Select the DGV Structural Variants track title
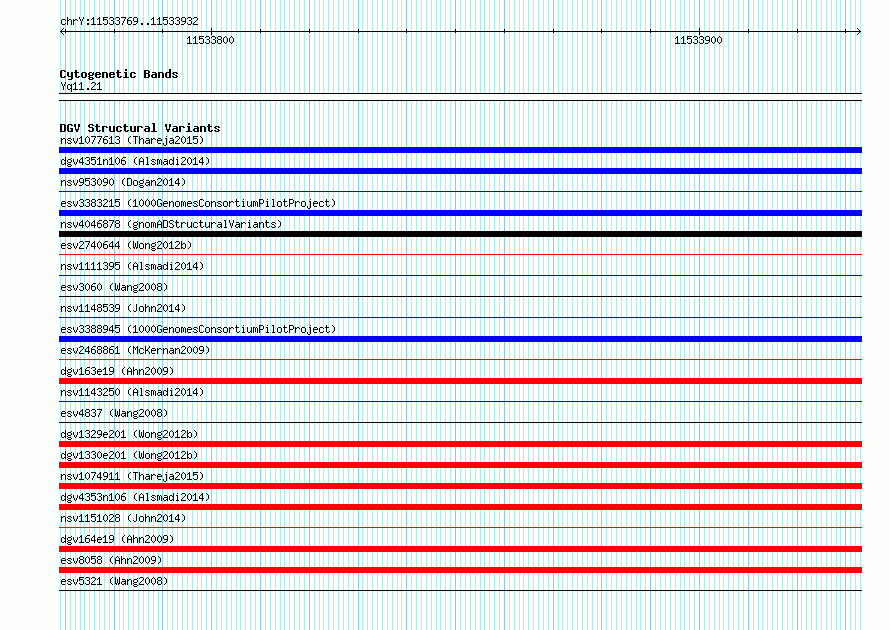 click(x=140, y=128)
